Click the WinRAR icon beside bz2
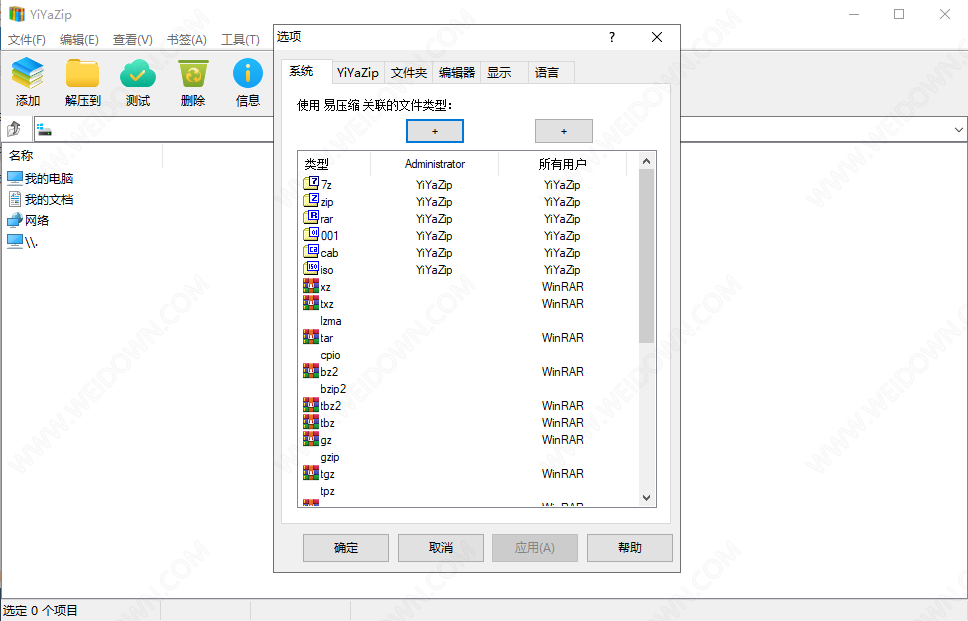 coord(311,370)
